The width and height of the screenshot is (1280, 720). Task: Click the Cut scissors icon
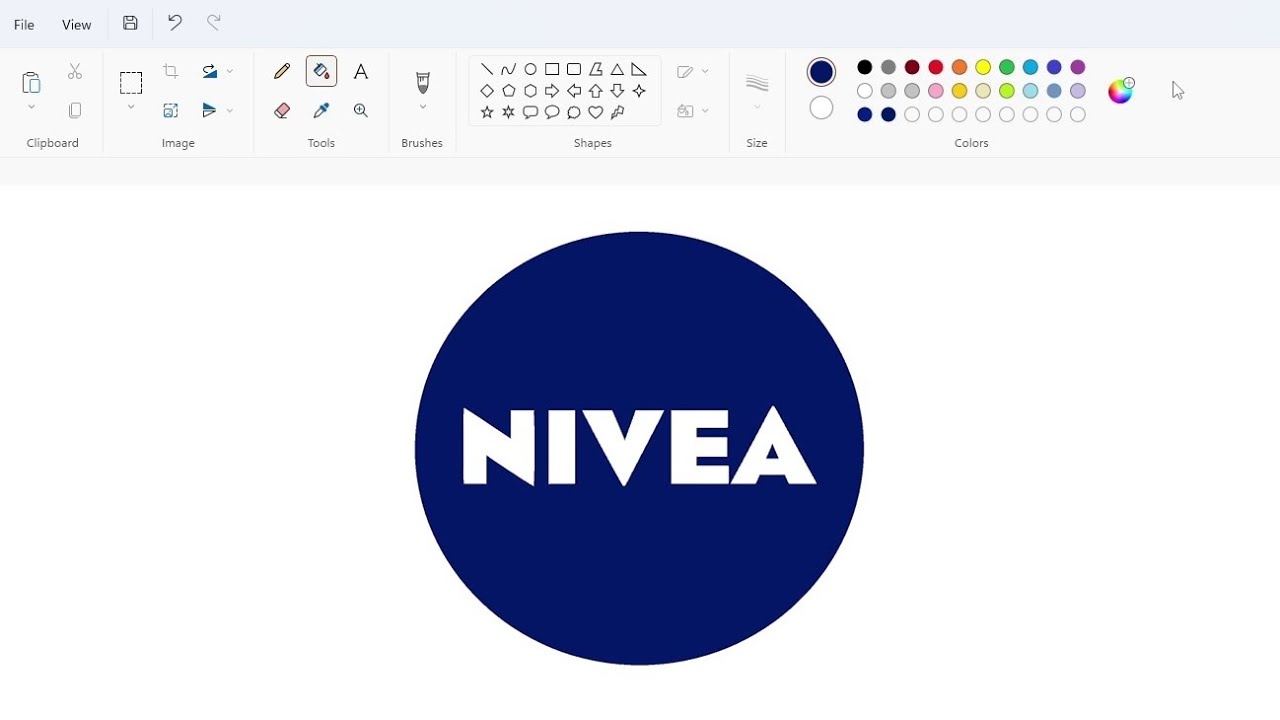(75, 71)
